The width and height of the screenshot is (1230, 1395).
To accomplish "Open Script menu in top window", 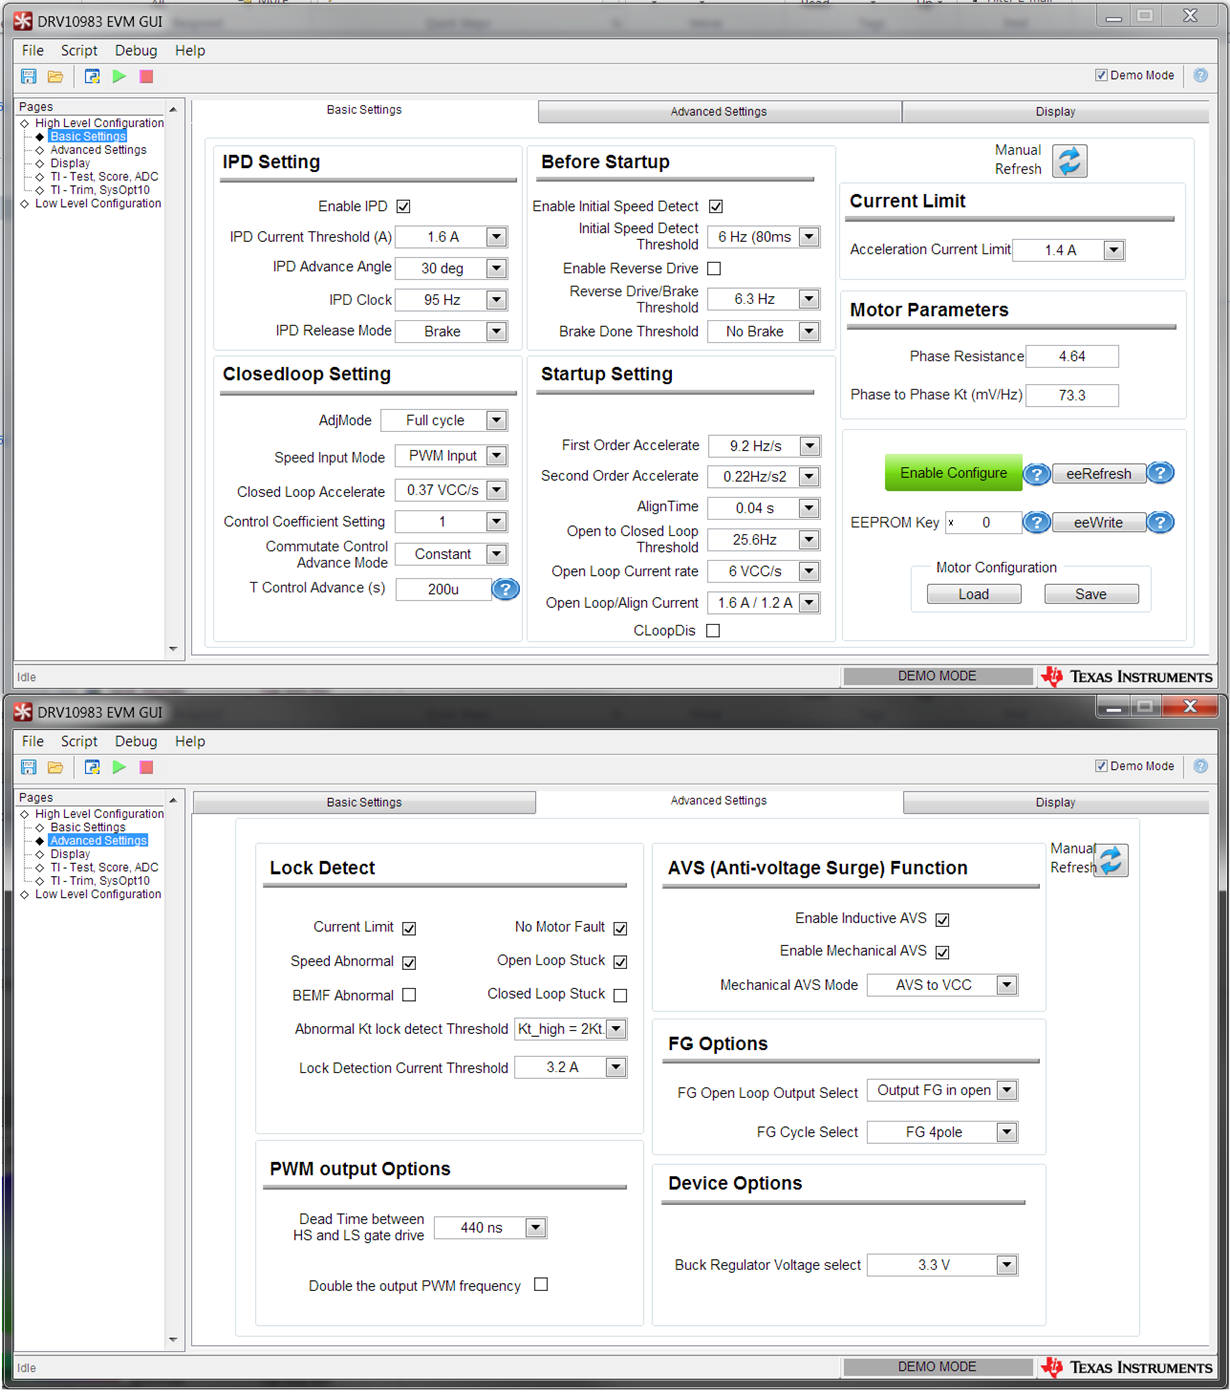I will 79,50.
